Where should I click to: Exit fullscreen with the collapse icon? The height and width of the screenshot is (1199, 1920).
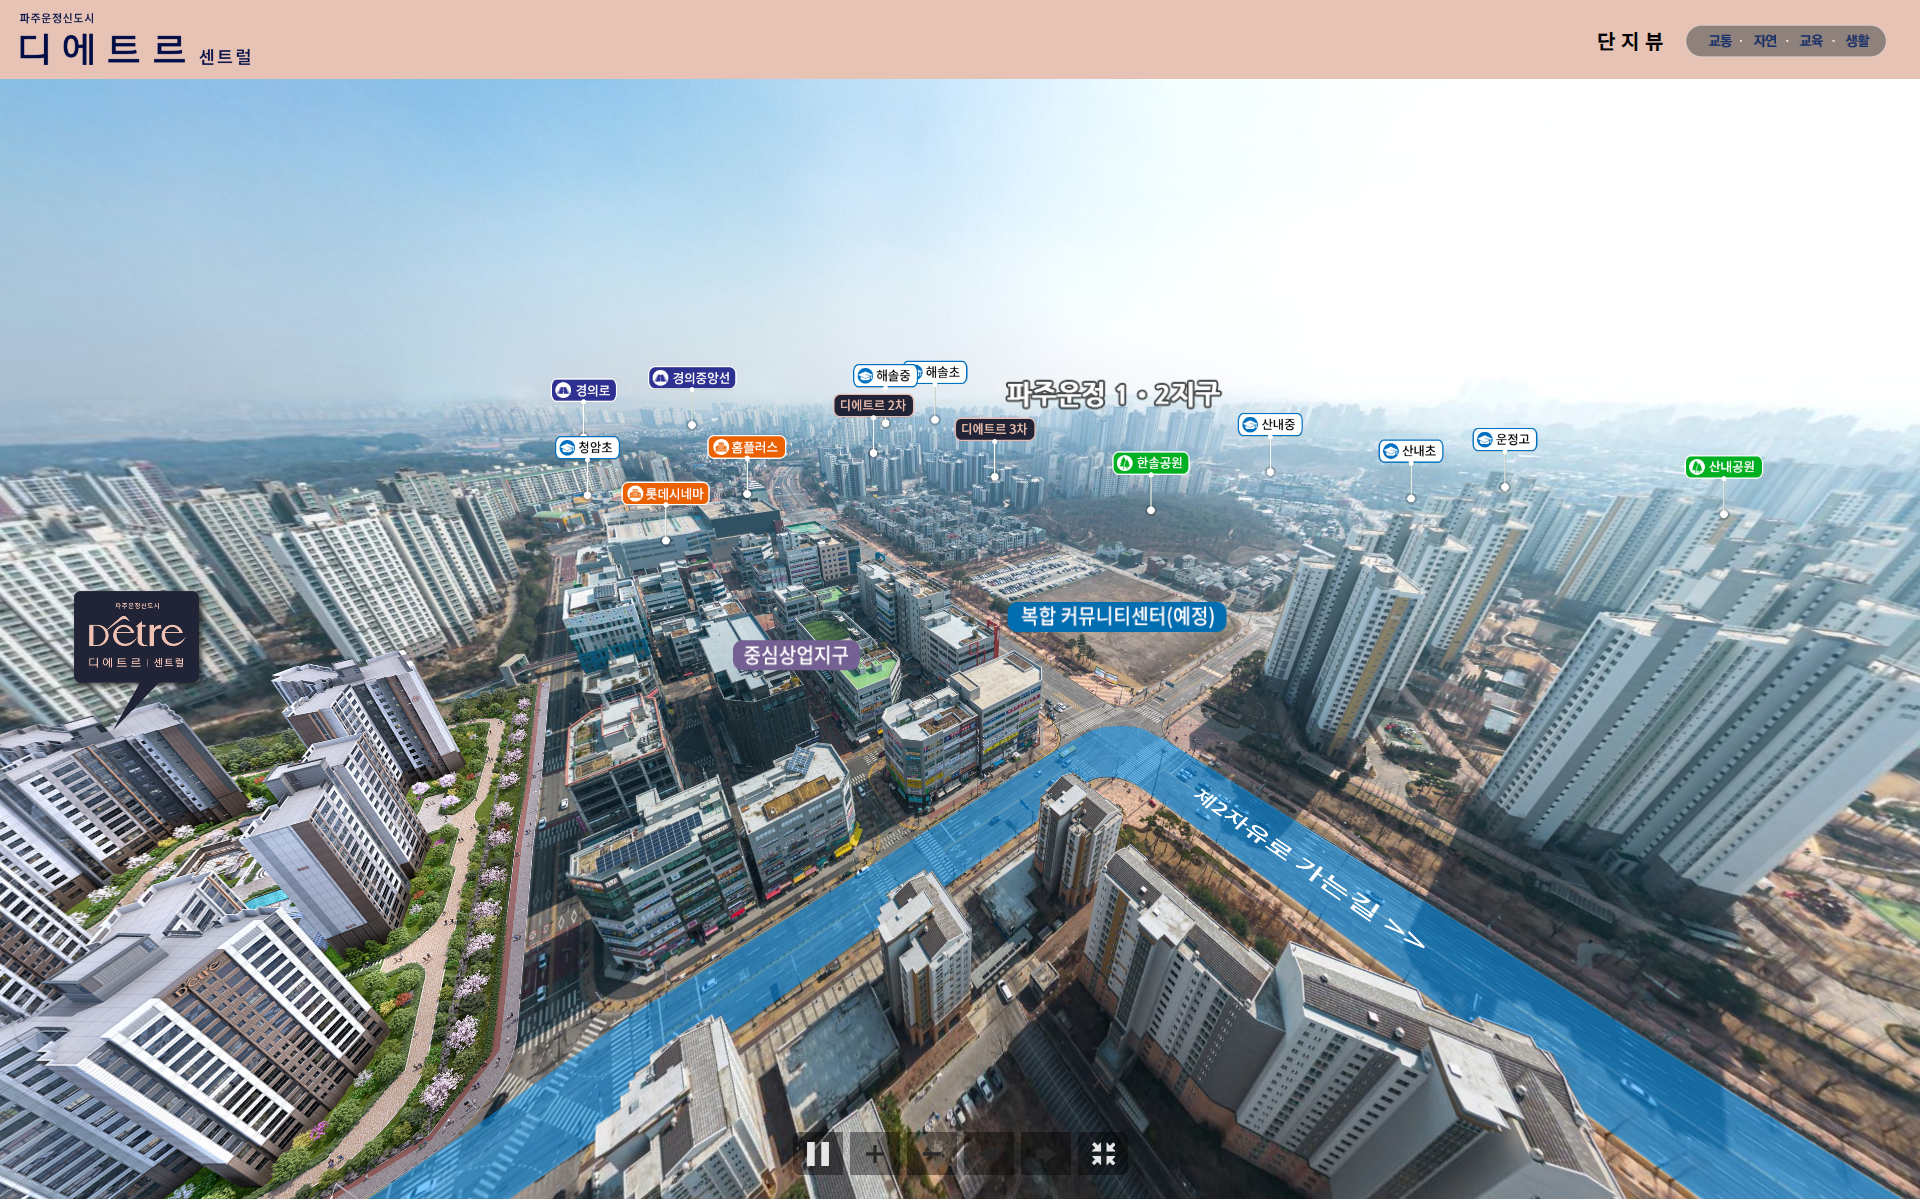(x=1103, y=1154)
